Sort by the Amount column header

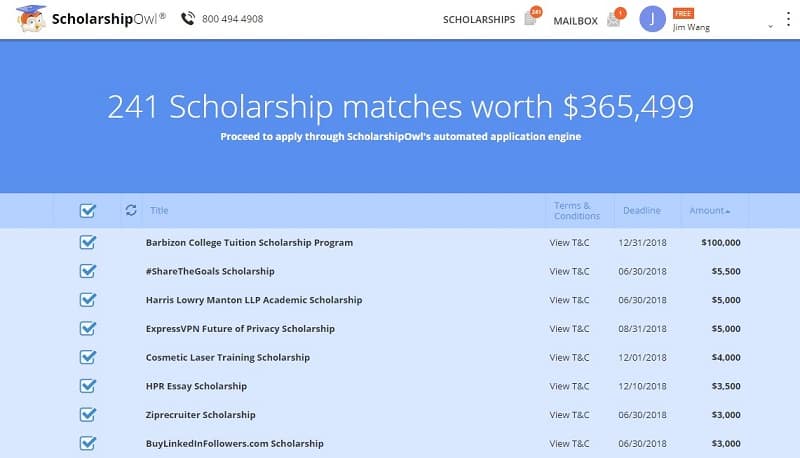[709, 210]
